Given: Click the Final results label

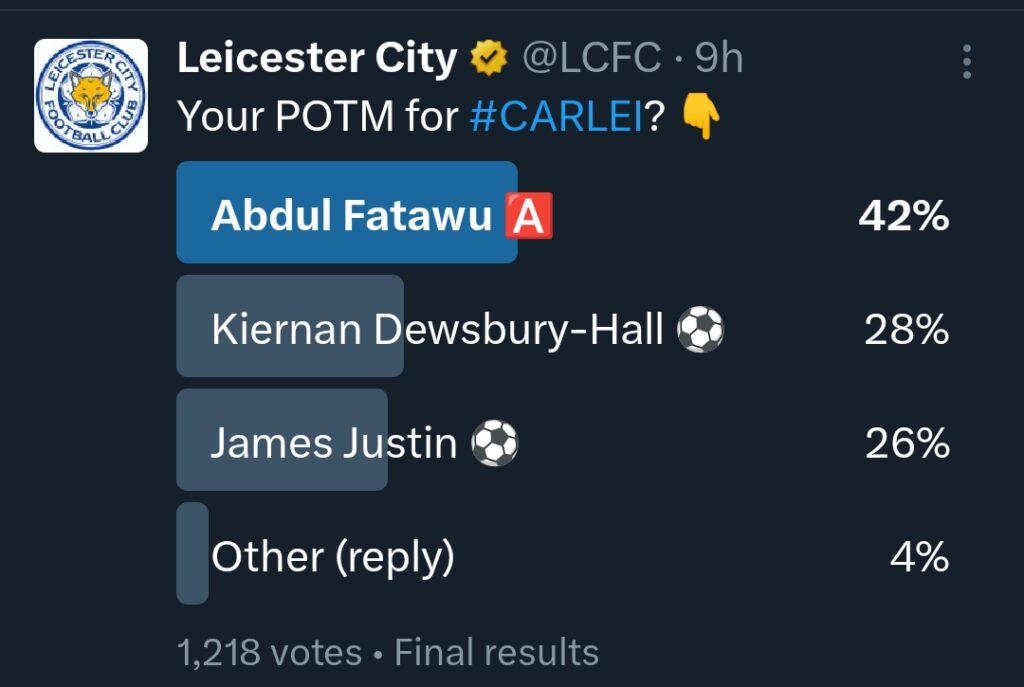Looking at the screenshot, I should coord(496,653).
